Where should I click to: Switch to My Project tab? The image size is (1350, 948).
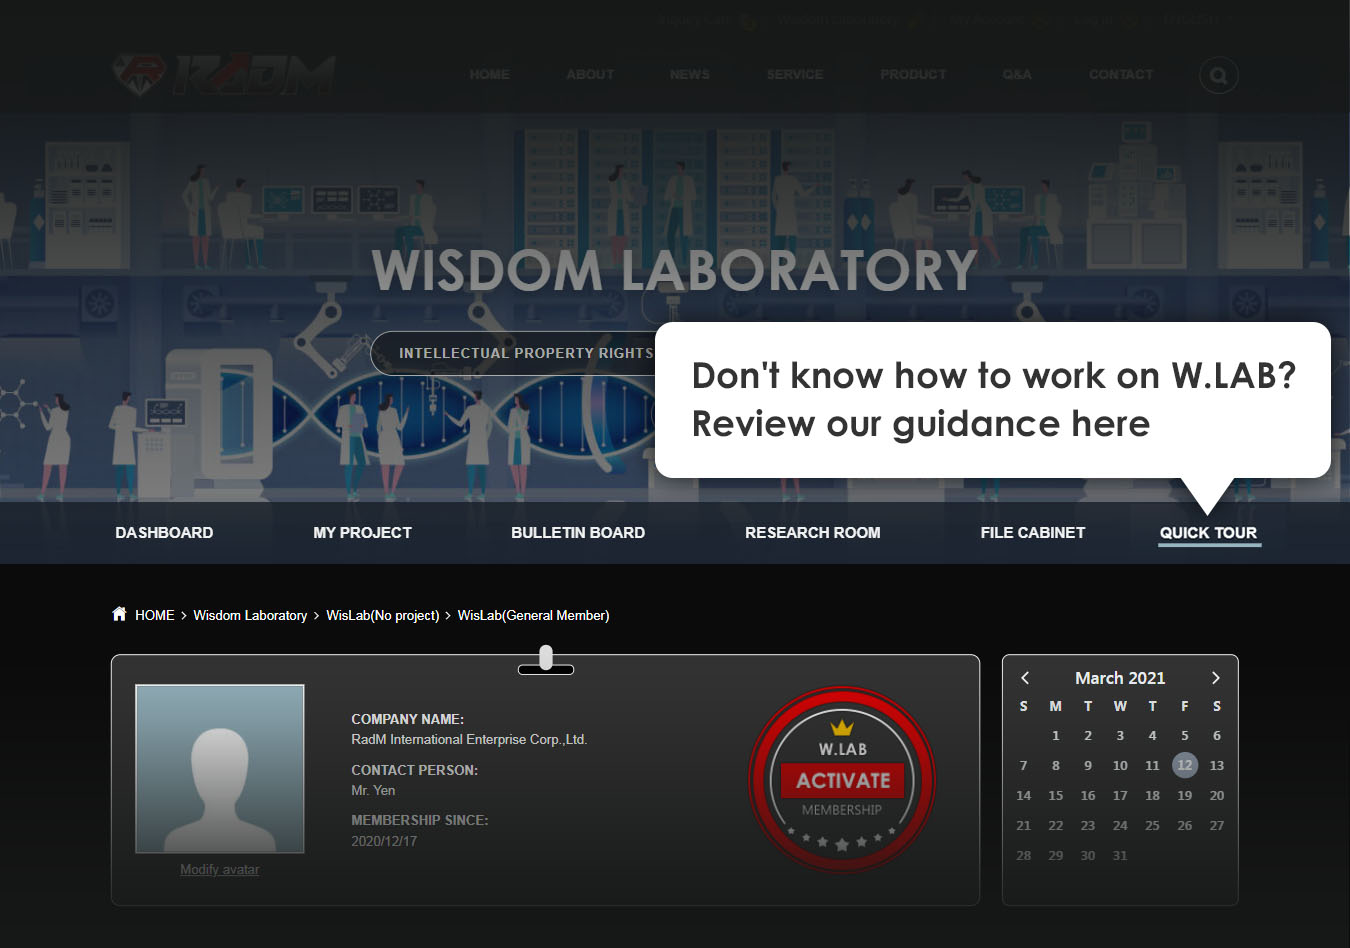[x=362, y=533]
